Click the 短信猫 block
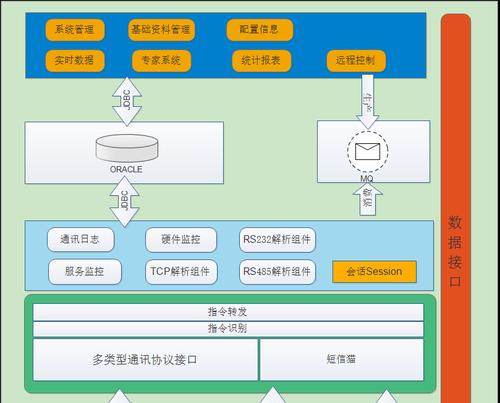The image size is (500, 403). pos(342,360)
